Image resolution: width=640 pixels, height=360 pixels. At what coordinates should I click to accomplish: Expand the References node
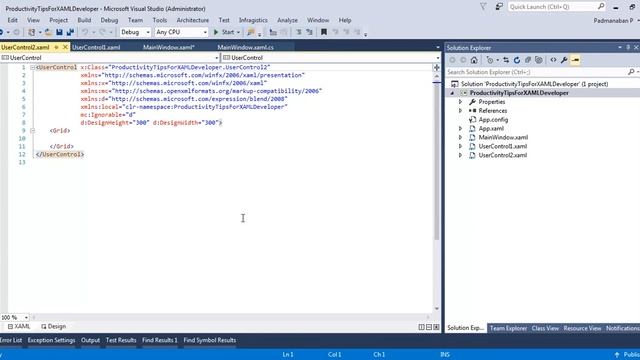[x=460, y=111]
